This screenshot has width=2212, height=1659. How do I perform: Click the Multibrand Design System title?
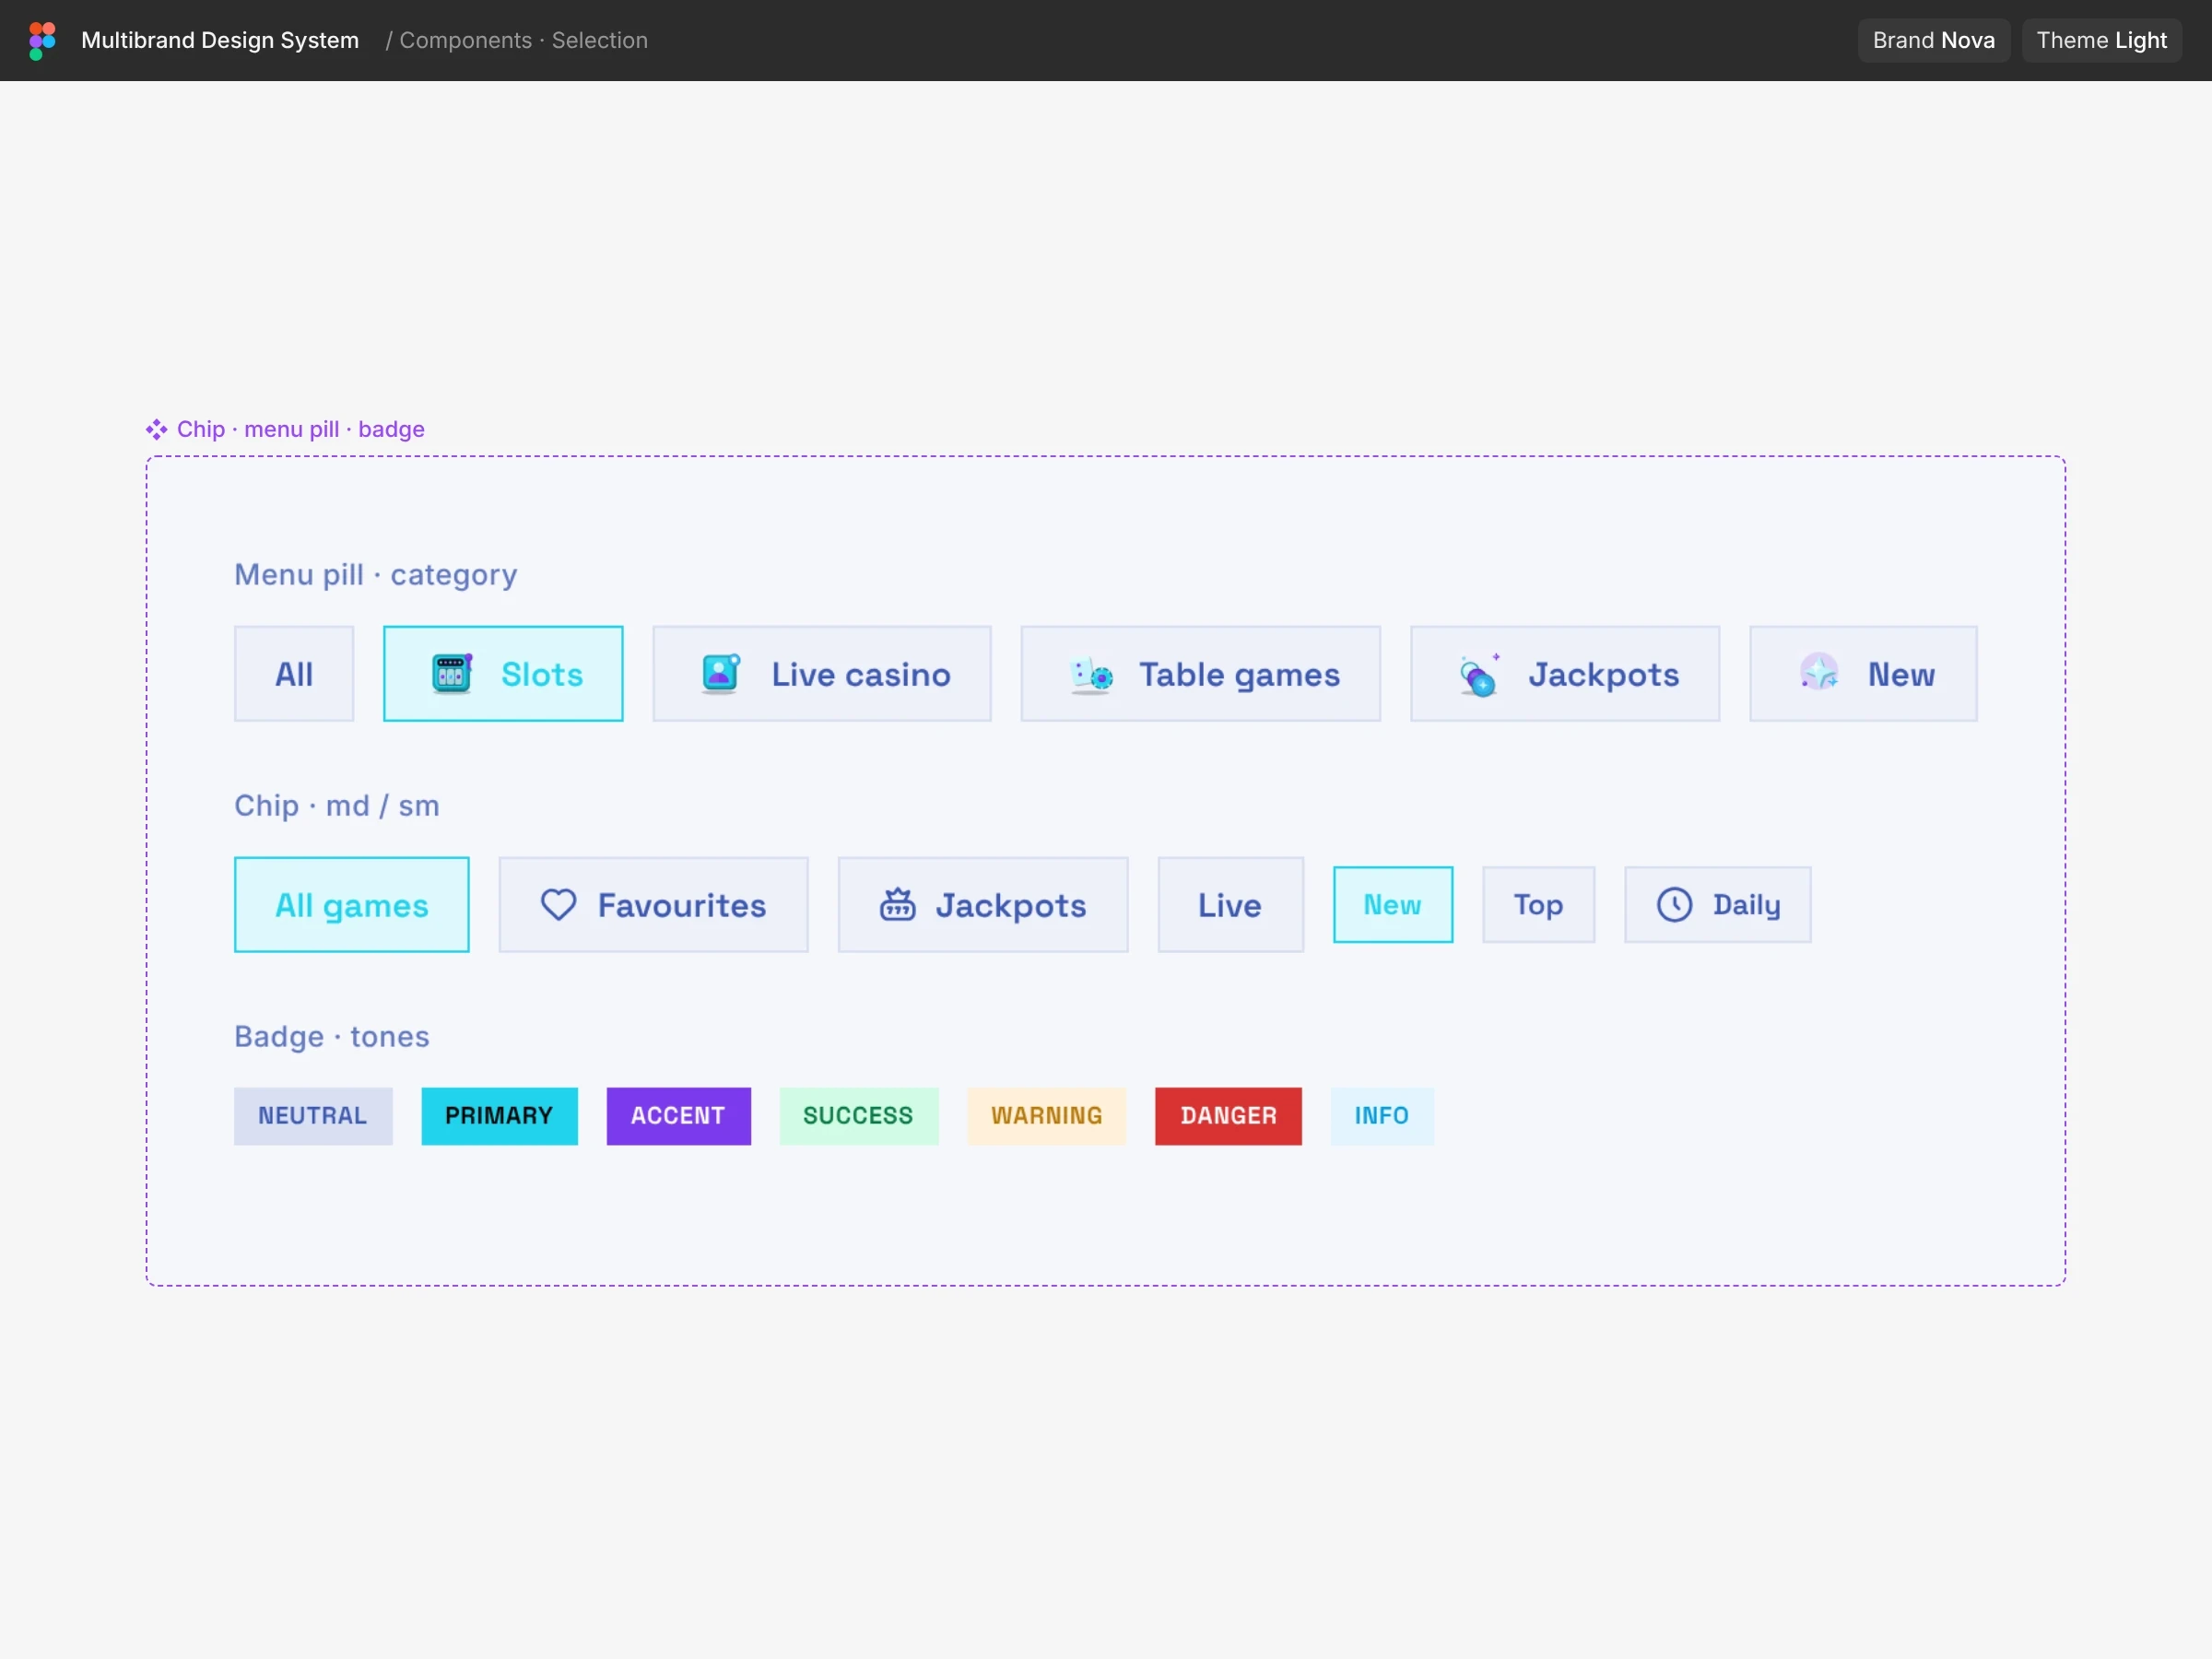pyautogui.click(x=220, y=41)
